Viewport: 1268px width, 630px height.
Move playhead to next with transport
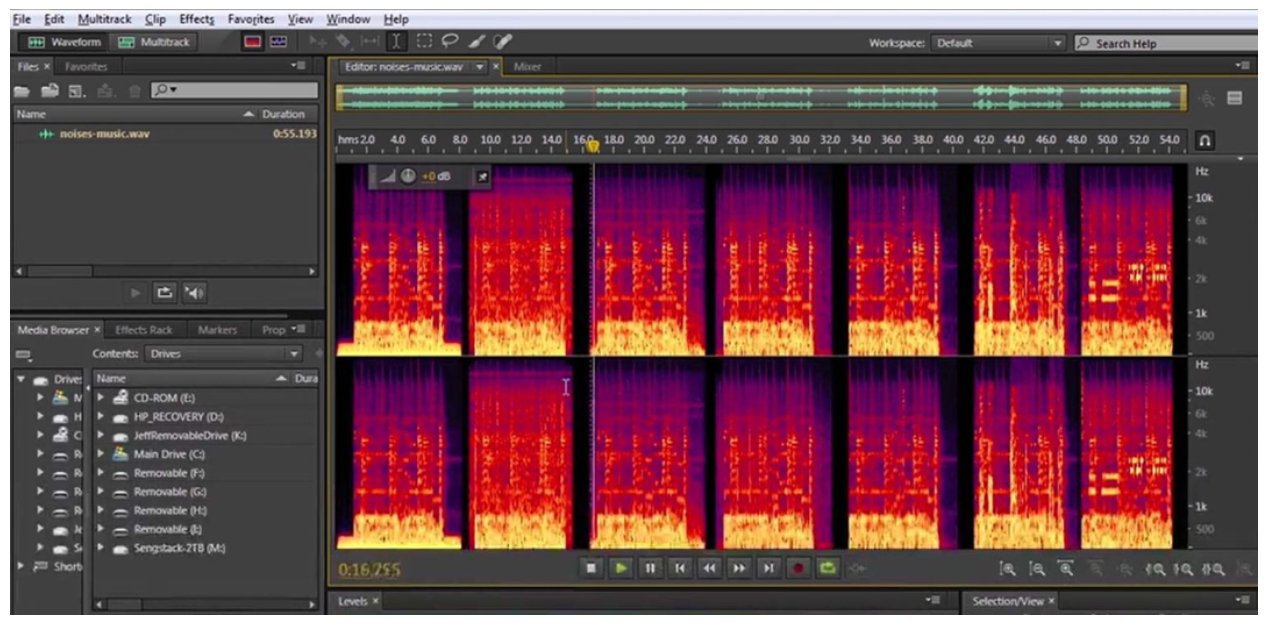click(770, 568)
